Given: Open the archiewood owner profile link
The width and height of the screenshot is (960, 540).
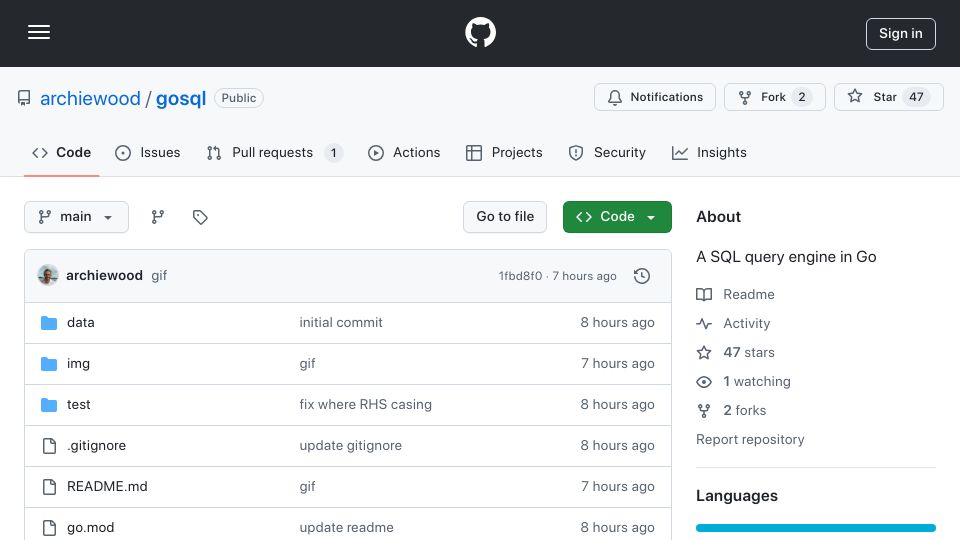Looking at the screenshot, I should tap(90, 98).
